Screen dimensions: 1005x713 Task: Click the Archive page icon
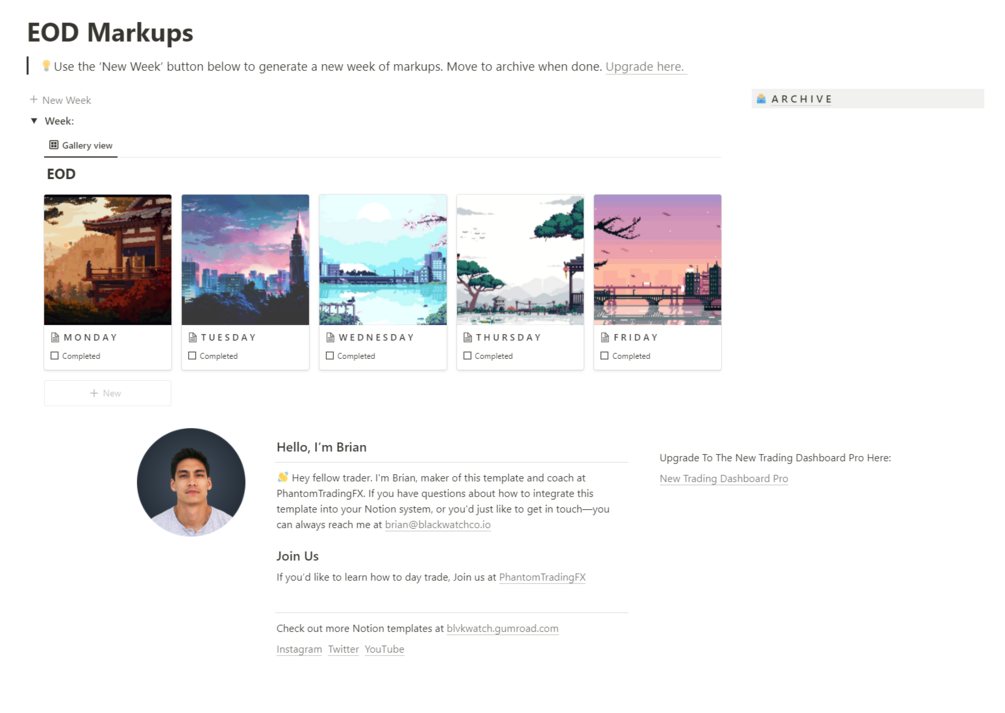(x=761, y=99)
